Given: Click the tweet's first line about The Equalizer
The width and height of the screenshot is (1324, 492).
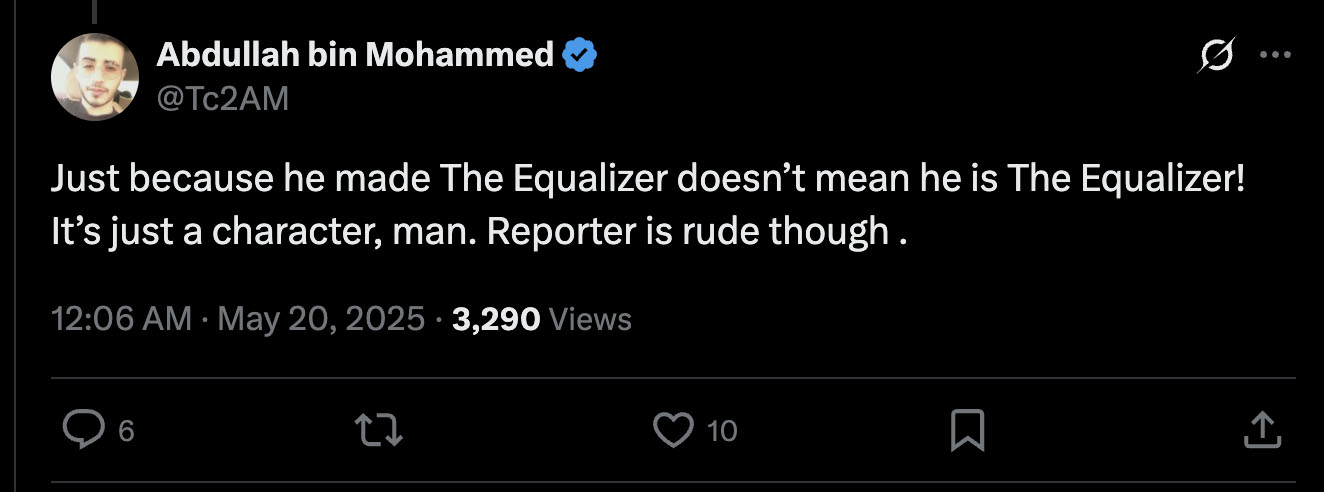Looking at the screenshot, I should 648,181.
